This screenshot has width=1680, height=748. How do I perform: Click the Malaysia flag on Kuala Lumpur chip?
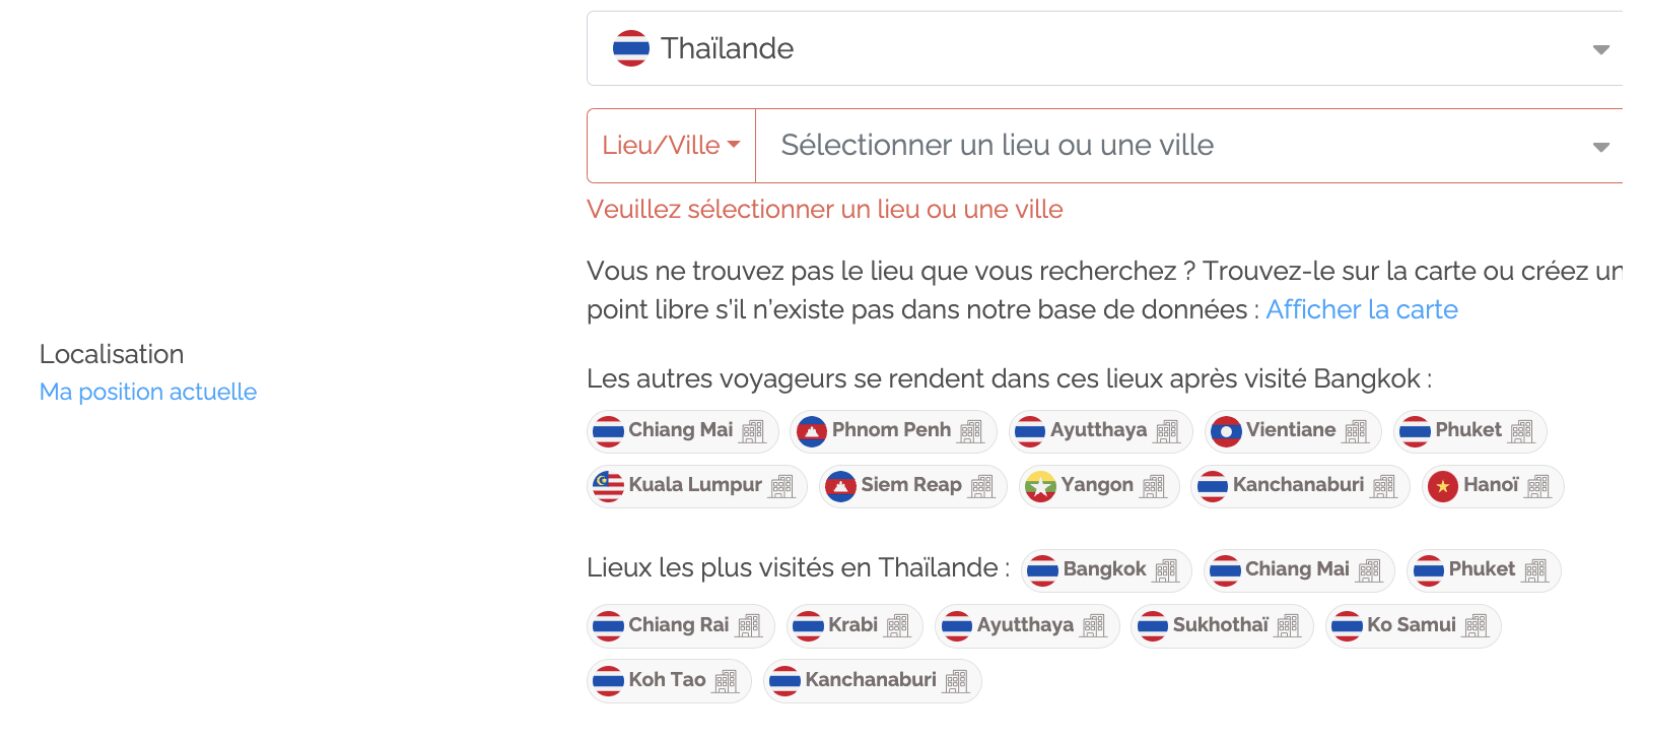[608, 486]
